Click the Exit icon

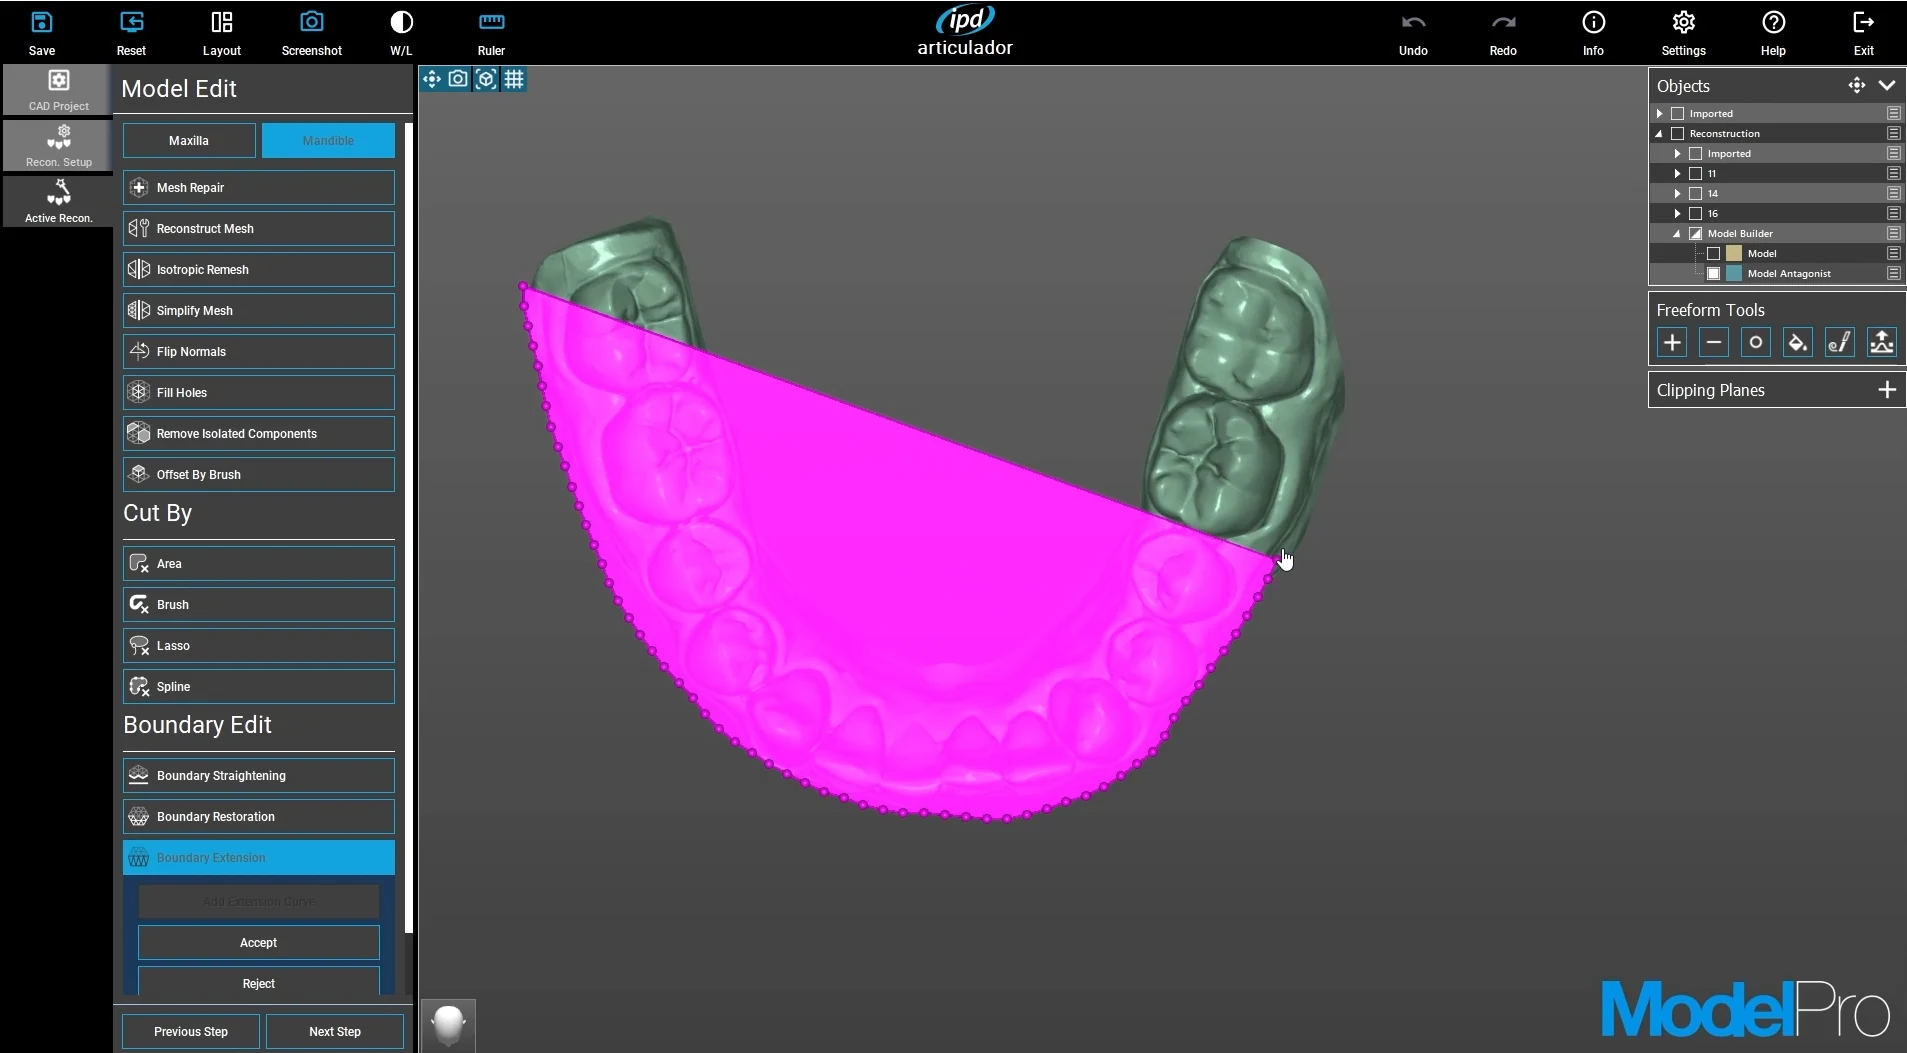(1864, 22)
